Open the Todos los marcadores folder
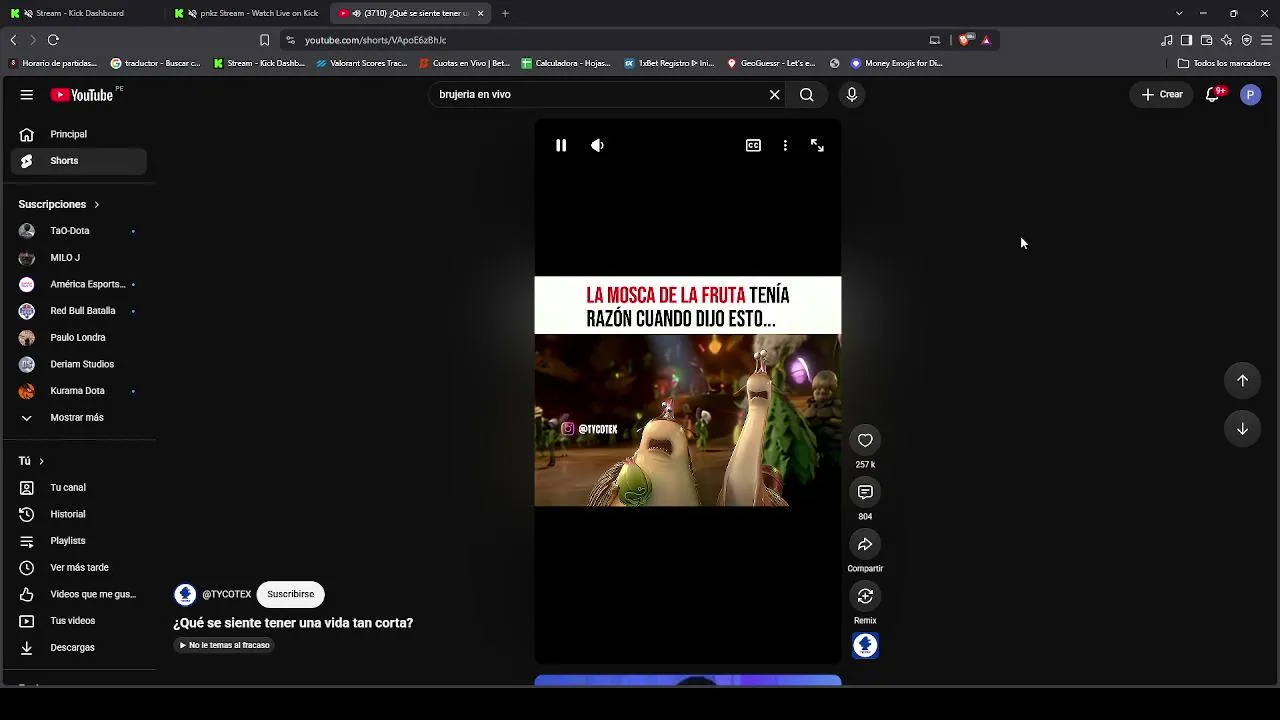This screenshot has height=720, width=1280. [x=1224, y=63]
